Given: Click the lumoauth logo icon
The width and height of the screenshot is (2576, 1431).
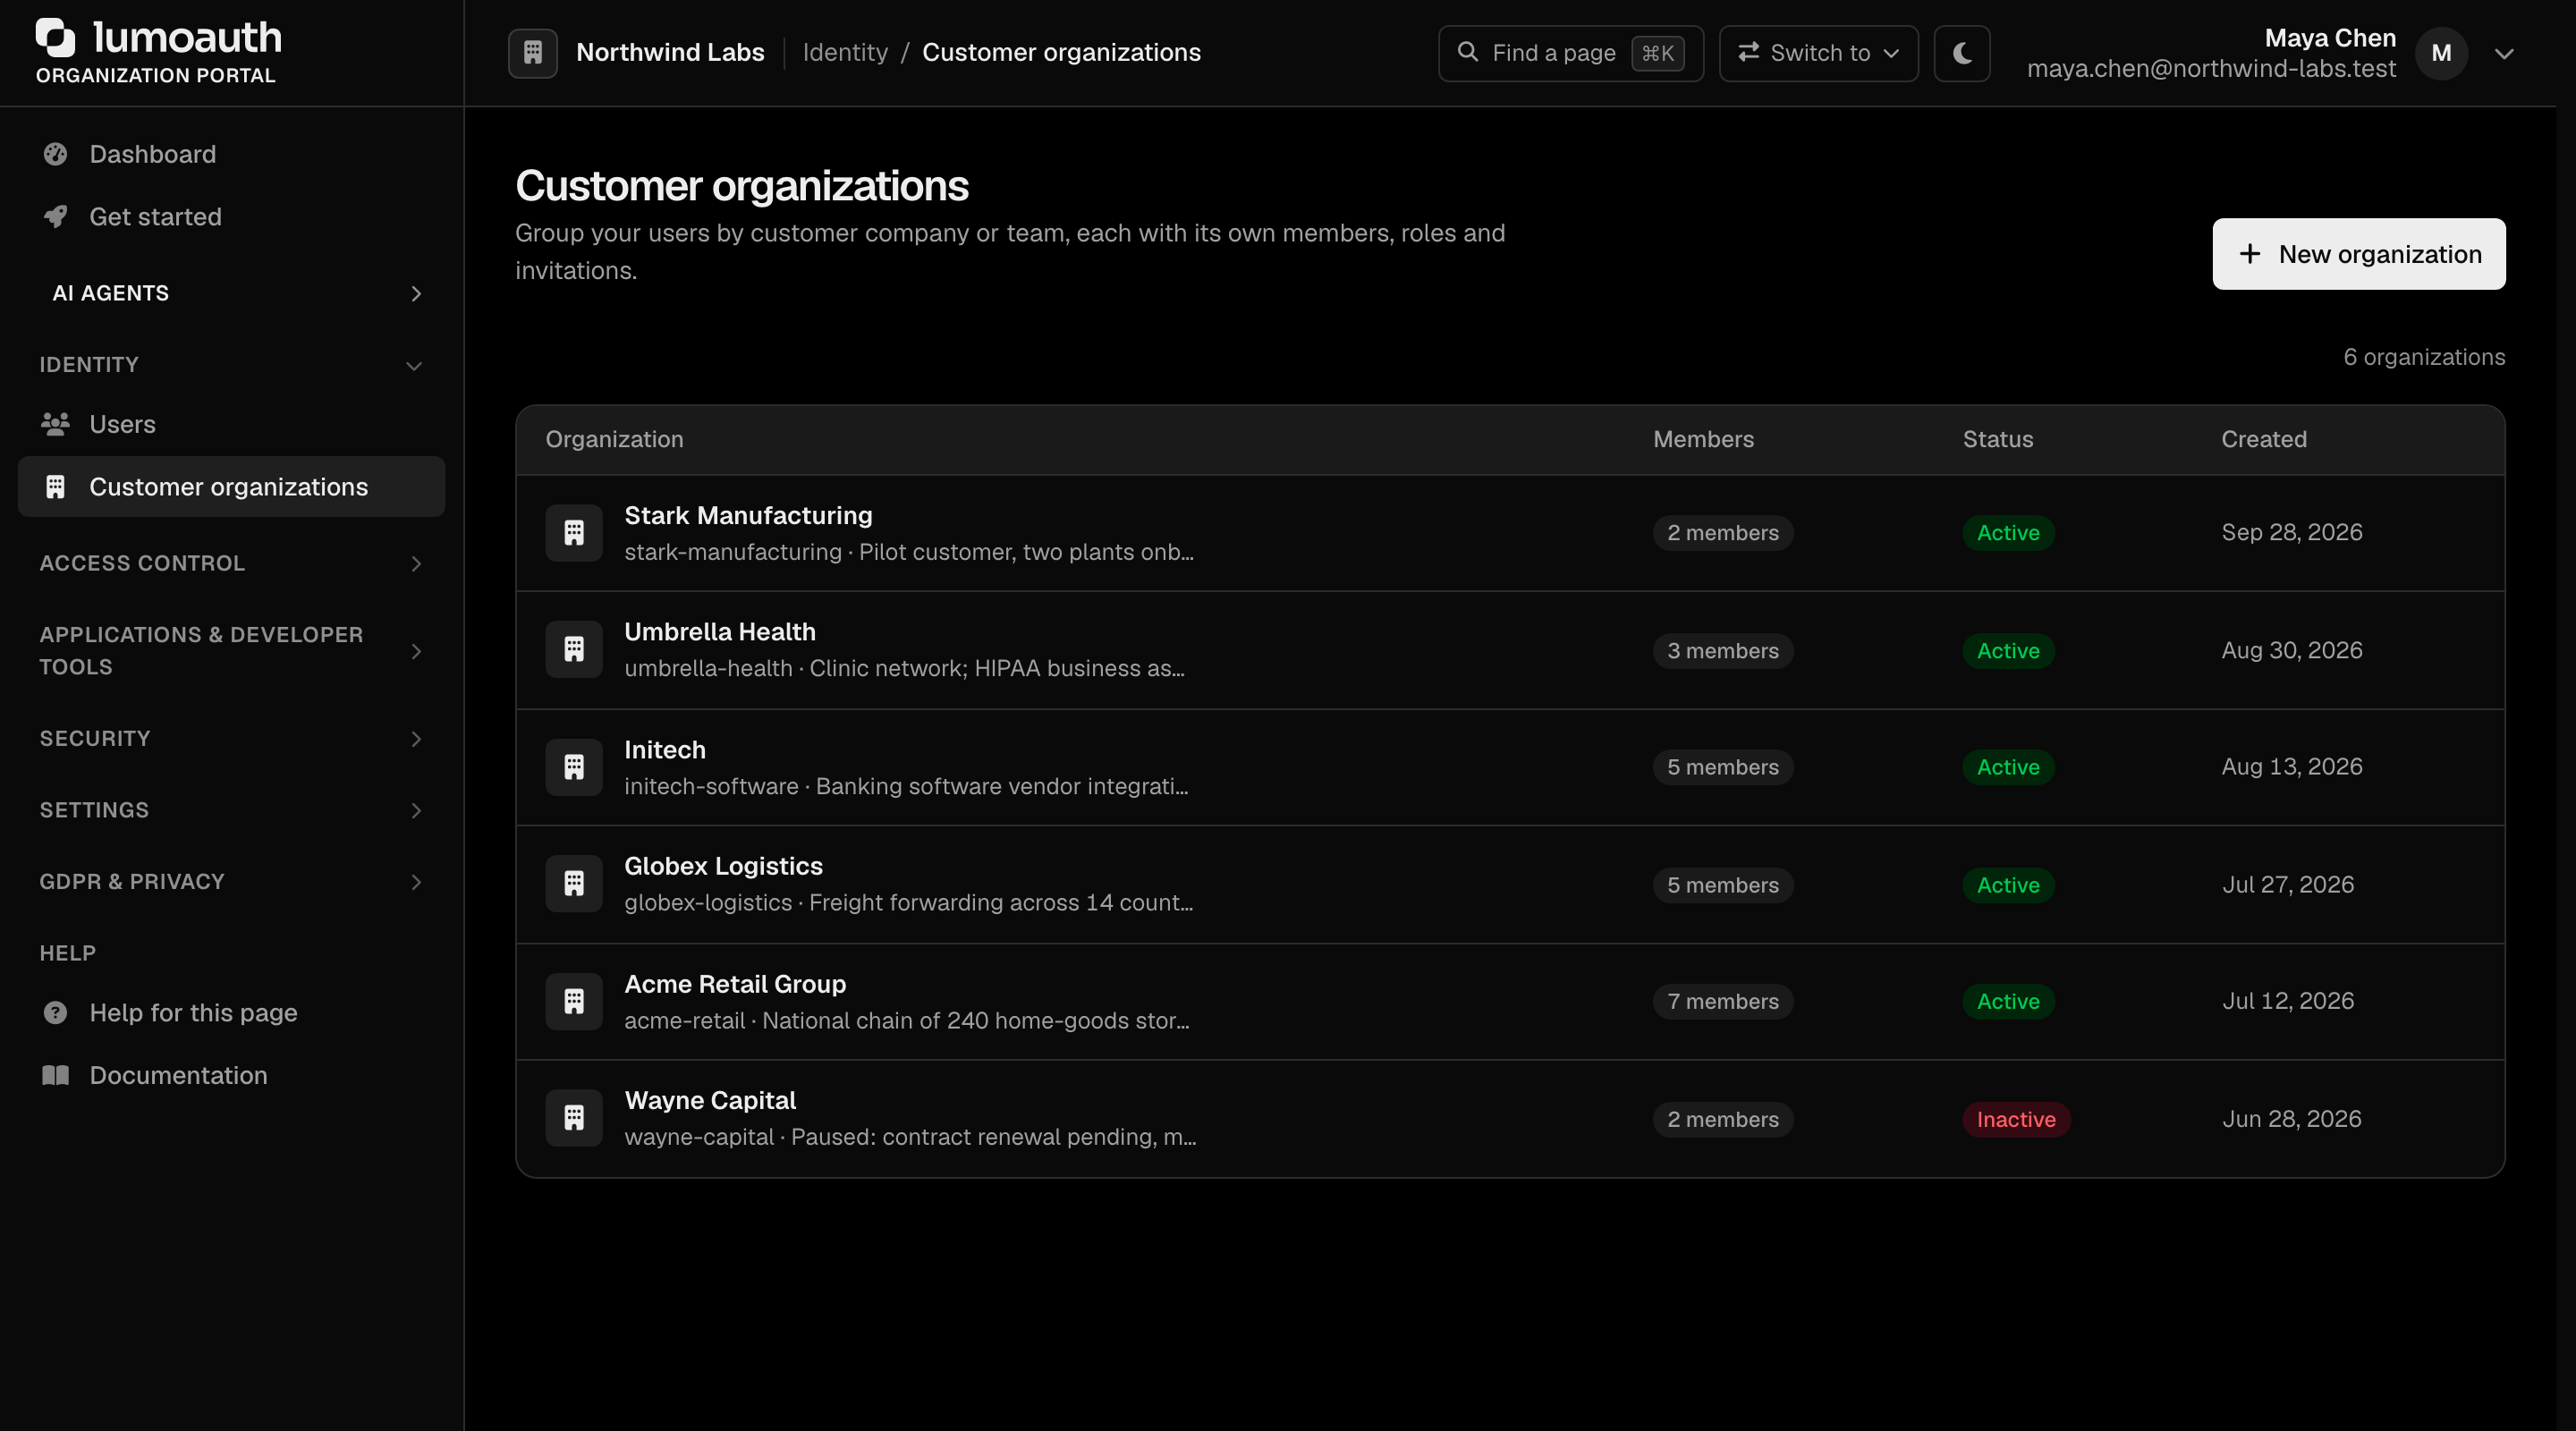Looking at the screenshot, I should click(x=55, y=38).
